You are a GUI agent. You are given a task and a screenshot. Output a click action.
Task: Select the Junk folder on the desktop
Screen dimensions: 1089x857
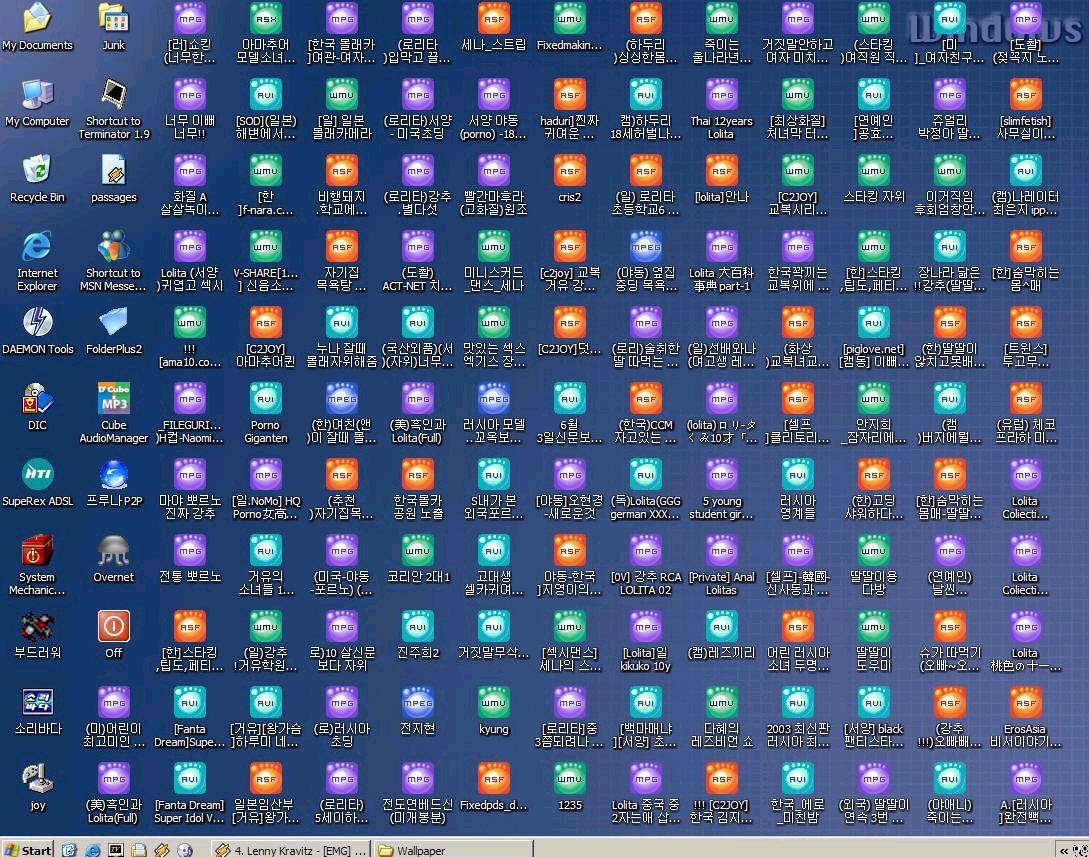coord(113,18)
